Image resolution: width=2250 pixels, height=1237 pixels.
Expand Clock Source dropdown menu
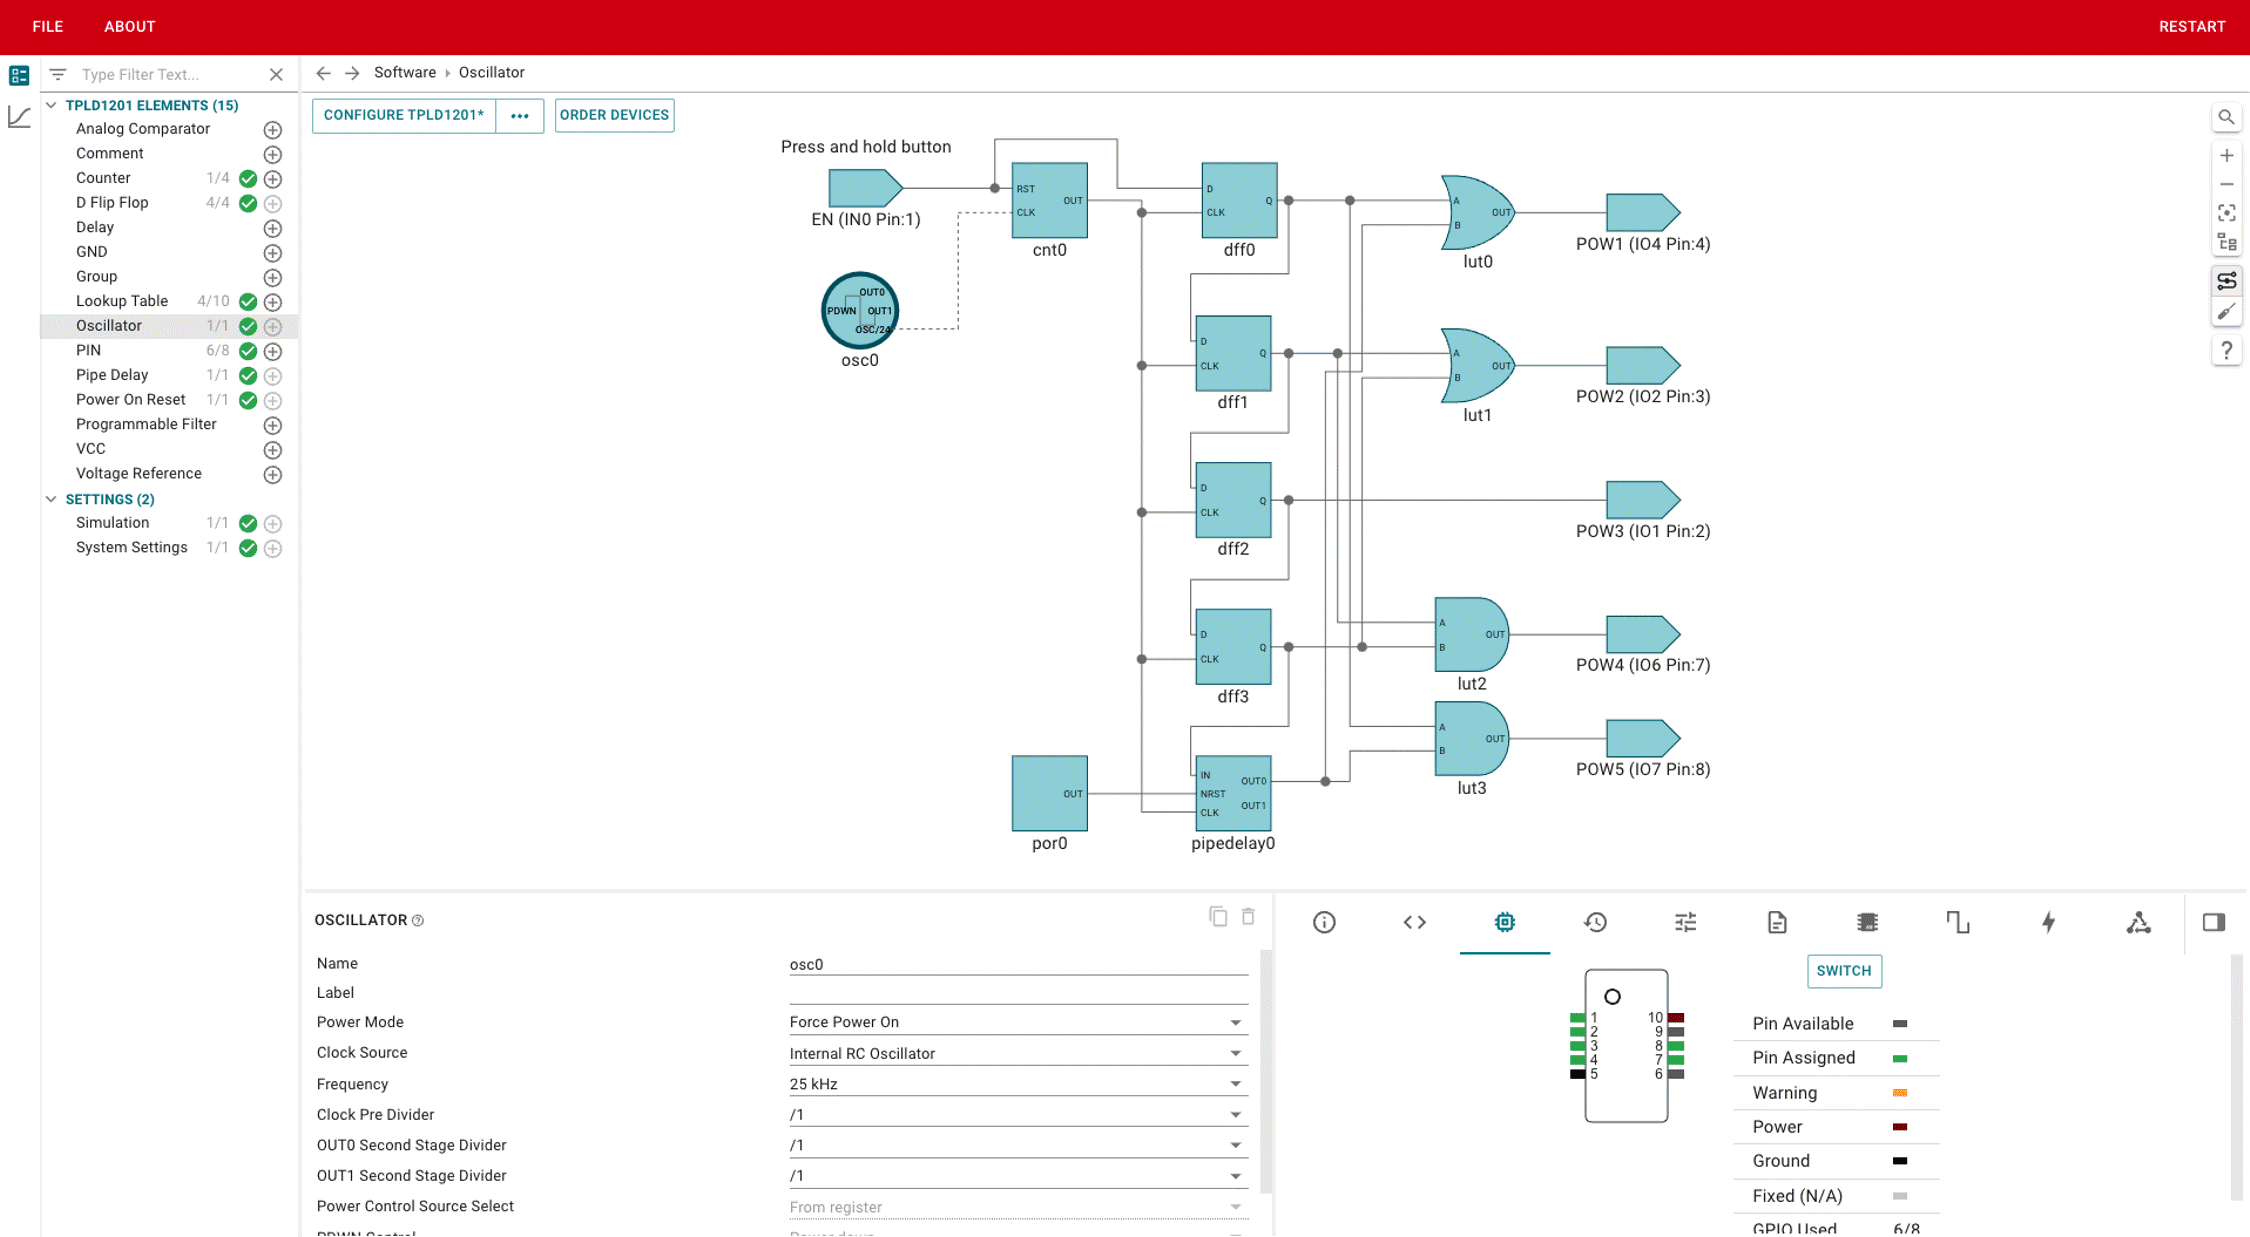(x=1235, y=1053)
